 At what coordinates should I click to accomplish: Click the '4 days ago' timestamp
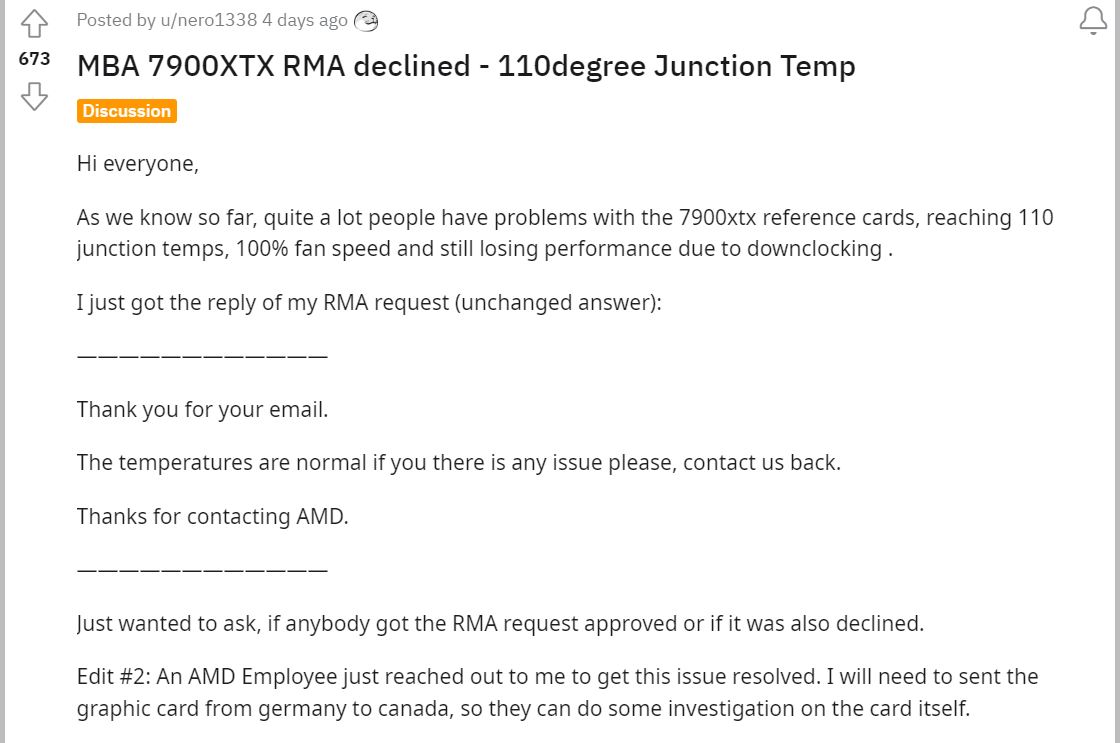tap(305, 20)
